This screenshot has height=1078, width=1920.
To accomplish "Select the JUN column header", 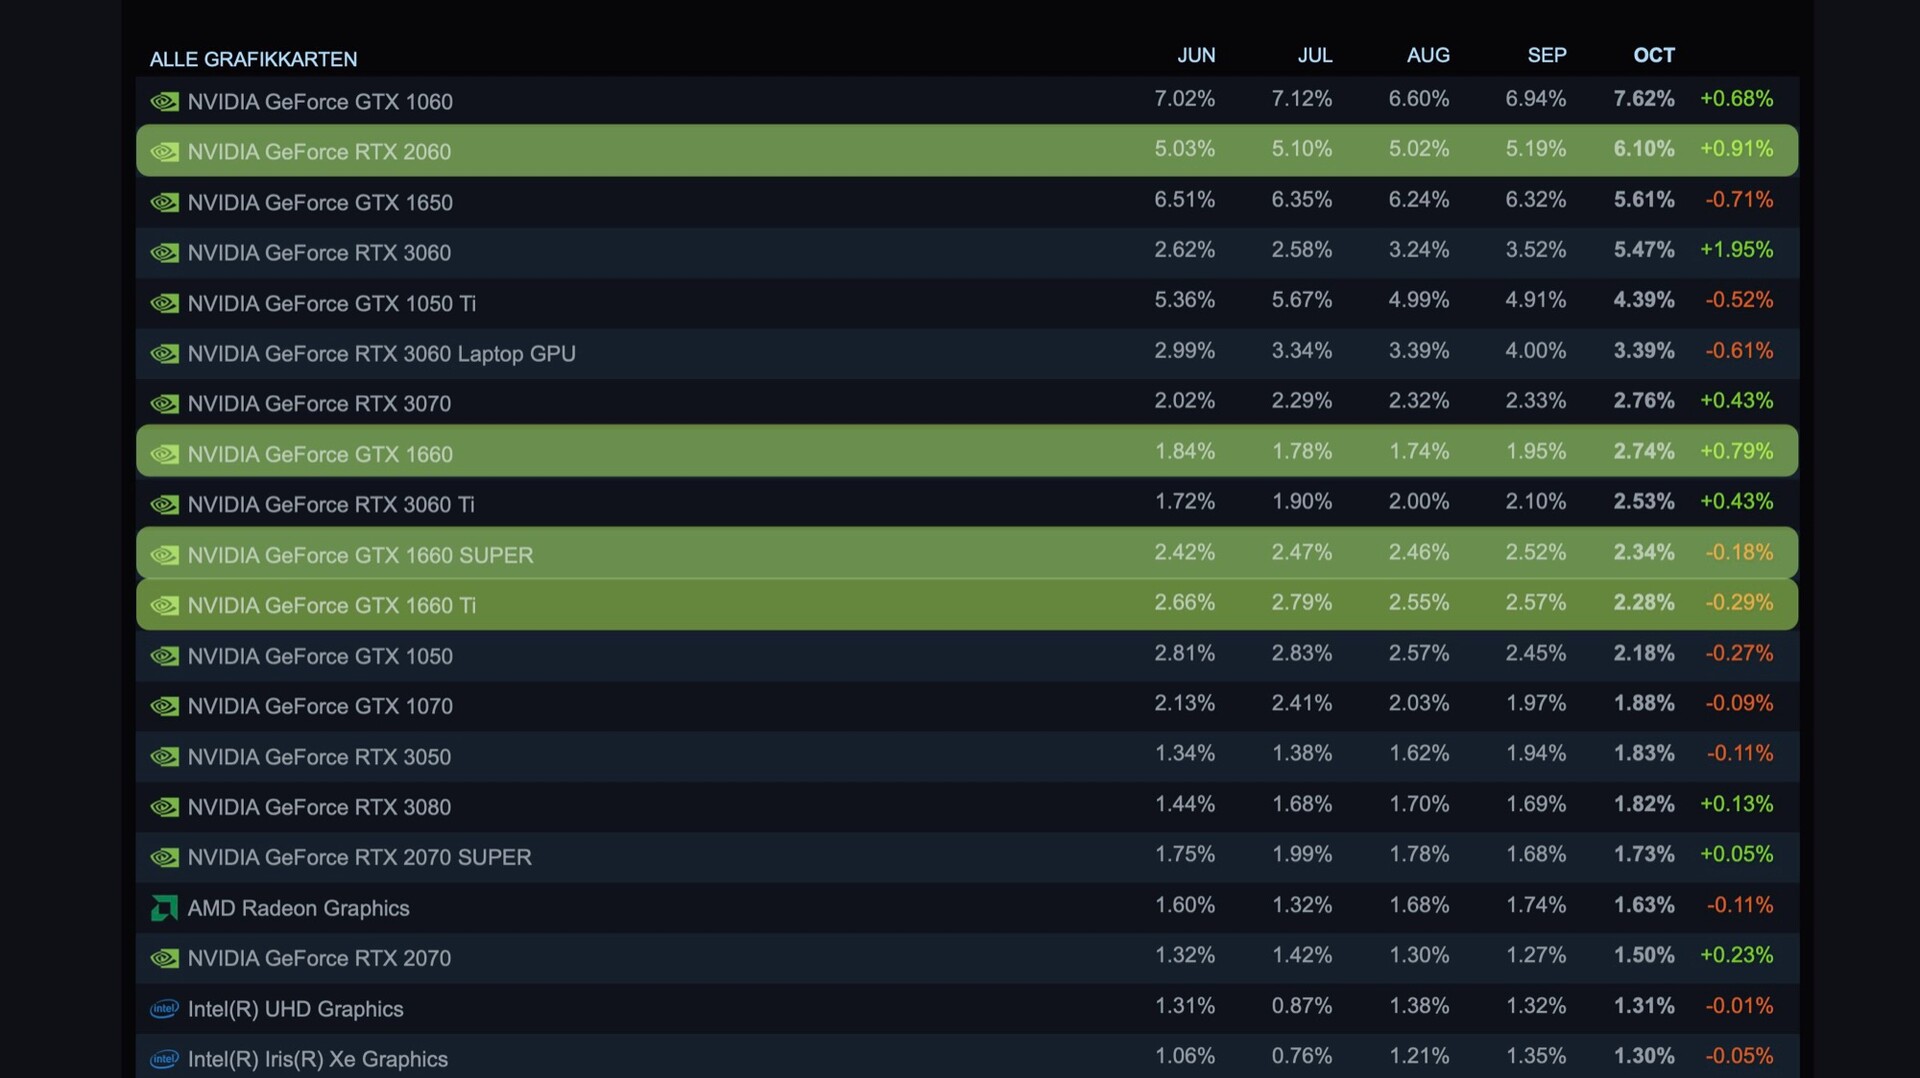I will click(1196, 56).
